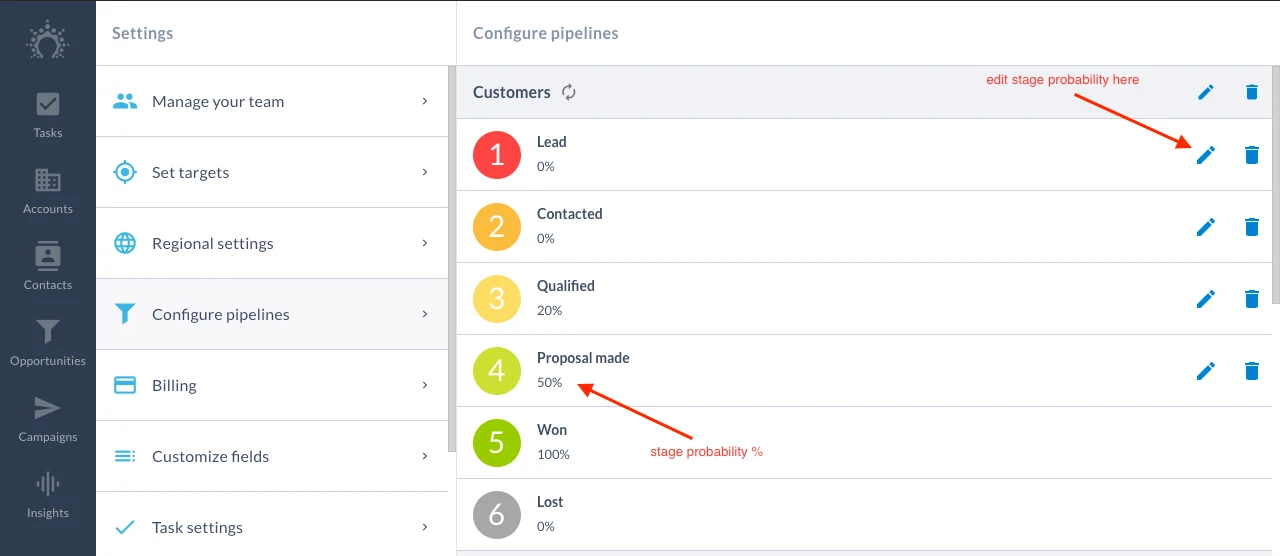The height and width of the screenshot is (556, 1280).
Task: Go to Accounts in sidebar
Action: pos(48,191)
